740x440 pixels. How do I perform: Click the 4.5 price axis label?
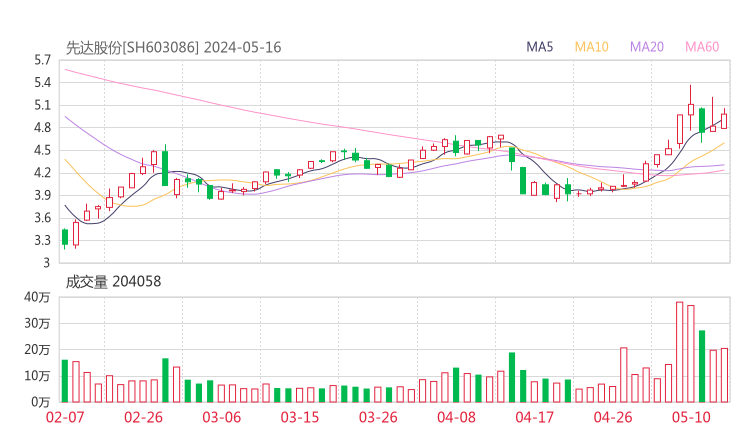(42, 150)
